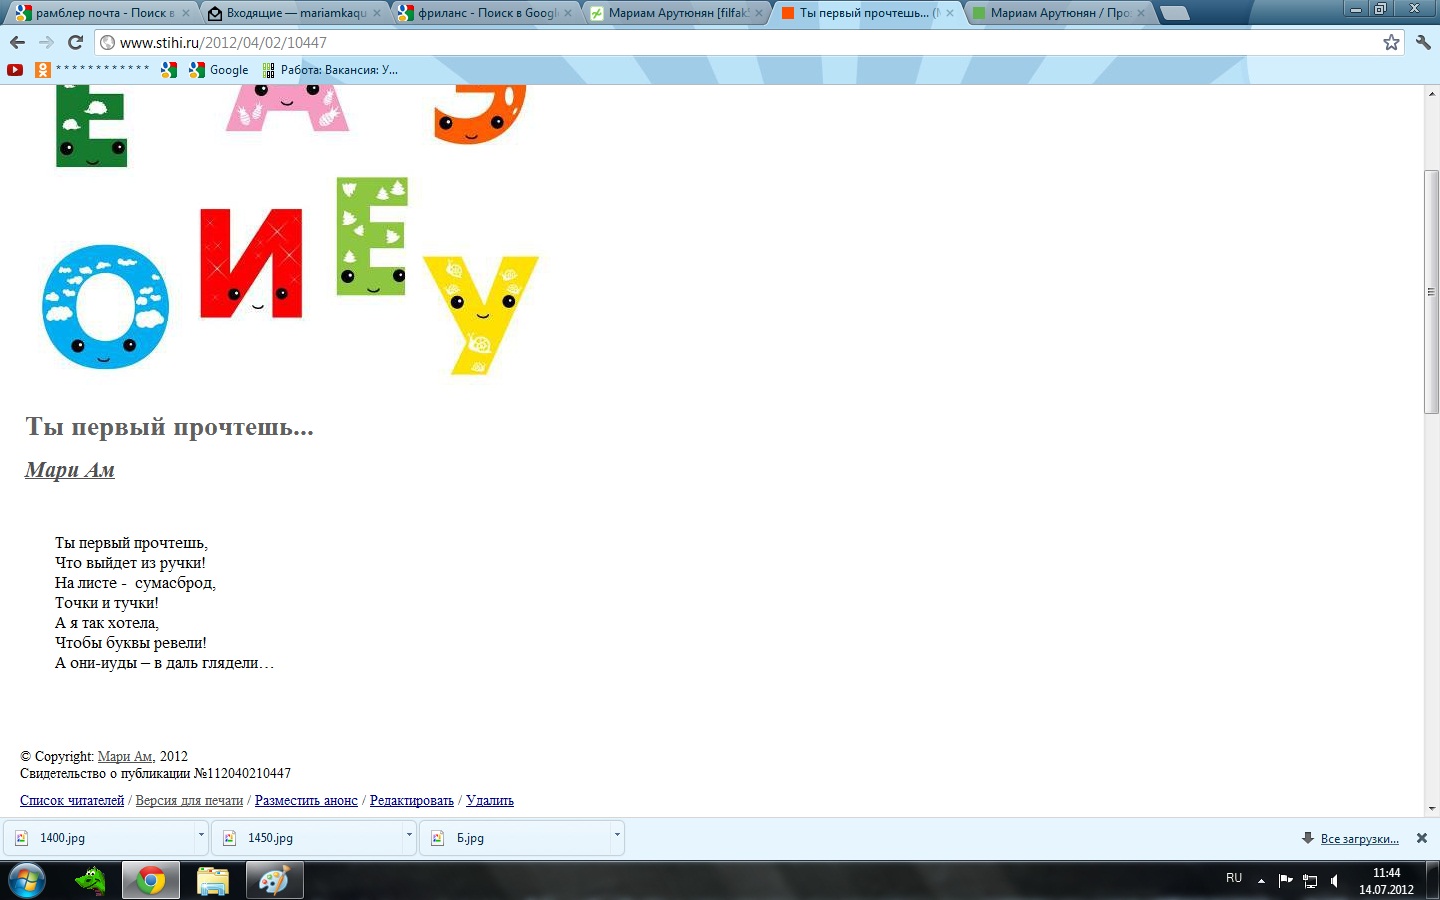
Task: Click the blue letter О image
Action: pyautogui.click(x=105, y=307)
